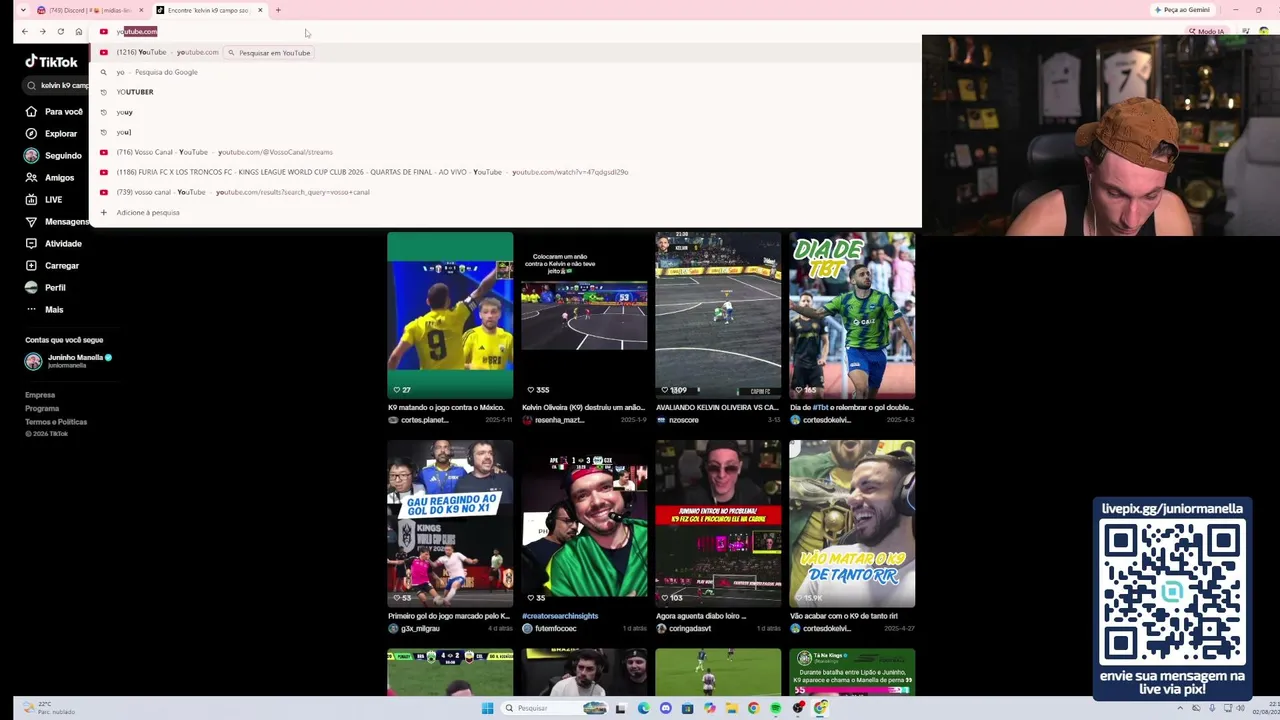Click the resenha_mazt author name
This screenshot has height=720, width=1280.
click(560, 420)
